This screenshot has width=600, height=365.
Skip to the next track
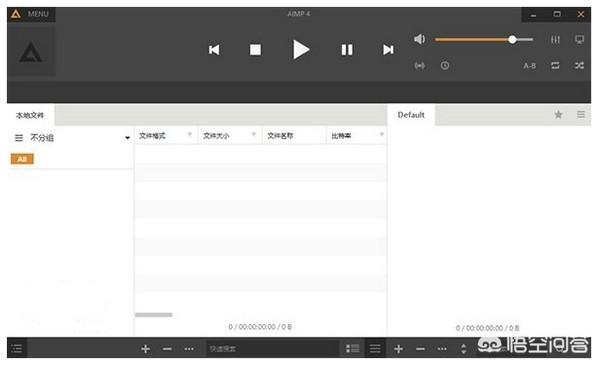388,50
